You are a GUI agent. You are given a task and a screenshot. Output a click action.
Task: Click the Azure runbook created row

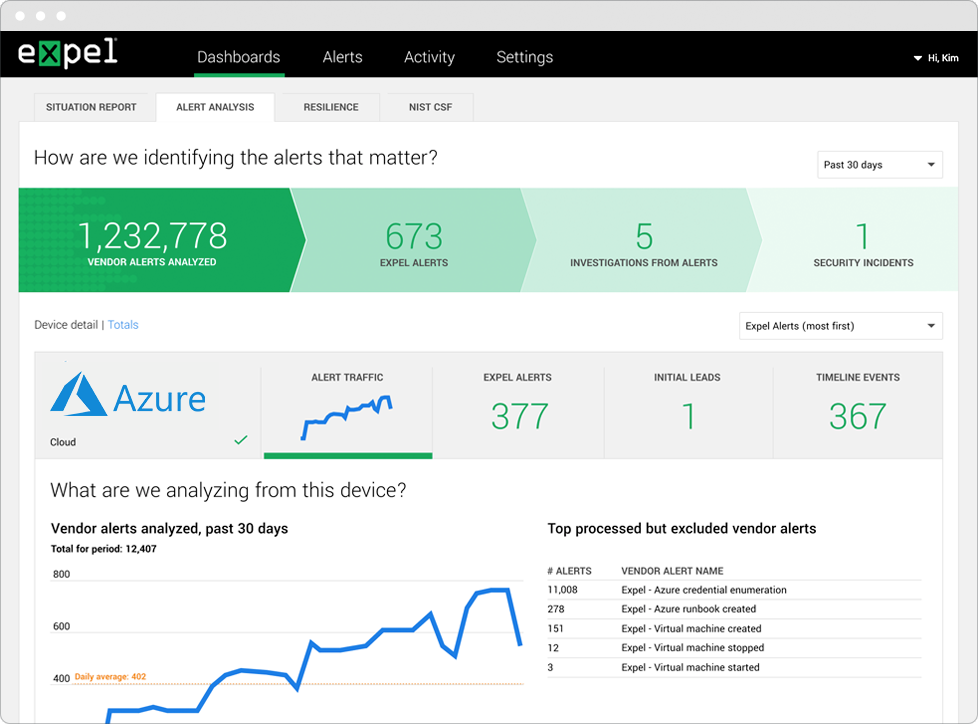(x=734, y=609)
